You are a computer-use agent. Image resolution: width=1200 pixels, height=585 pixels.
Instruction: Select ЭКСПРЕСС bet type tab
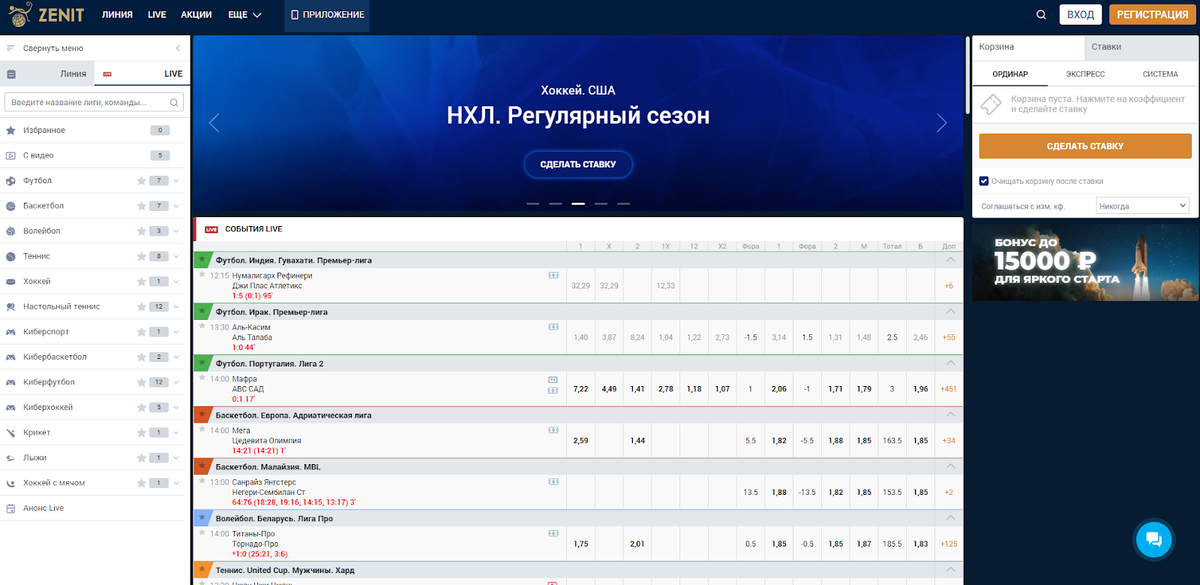(1085, 74)
